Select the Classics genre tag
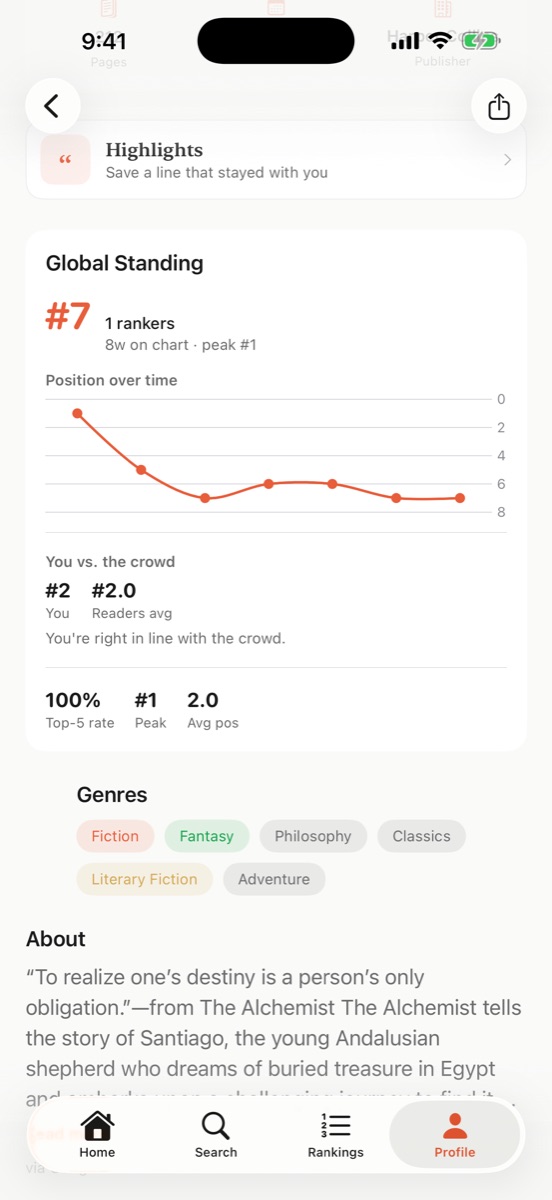Image resolution: width=552 pixels, height=1200 pixels. (x=421, y=836)
